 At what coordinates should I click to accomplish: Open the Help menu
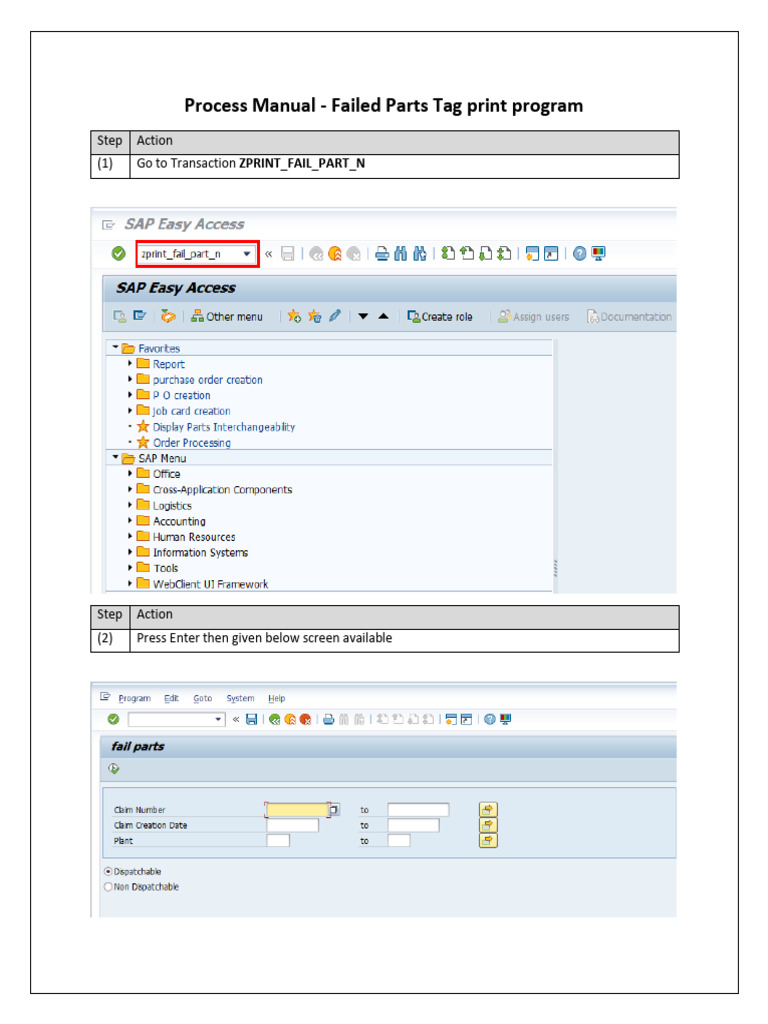[276, 698]
